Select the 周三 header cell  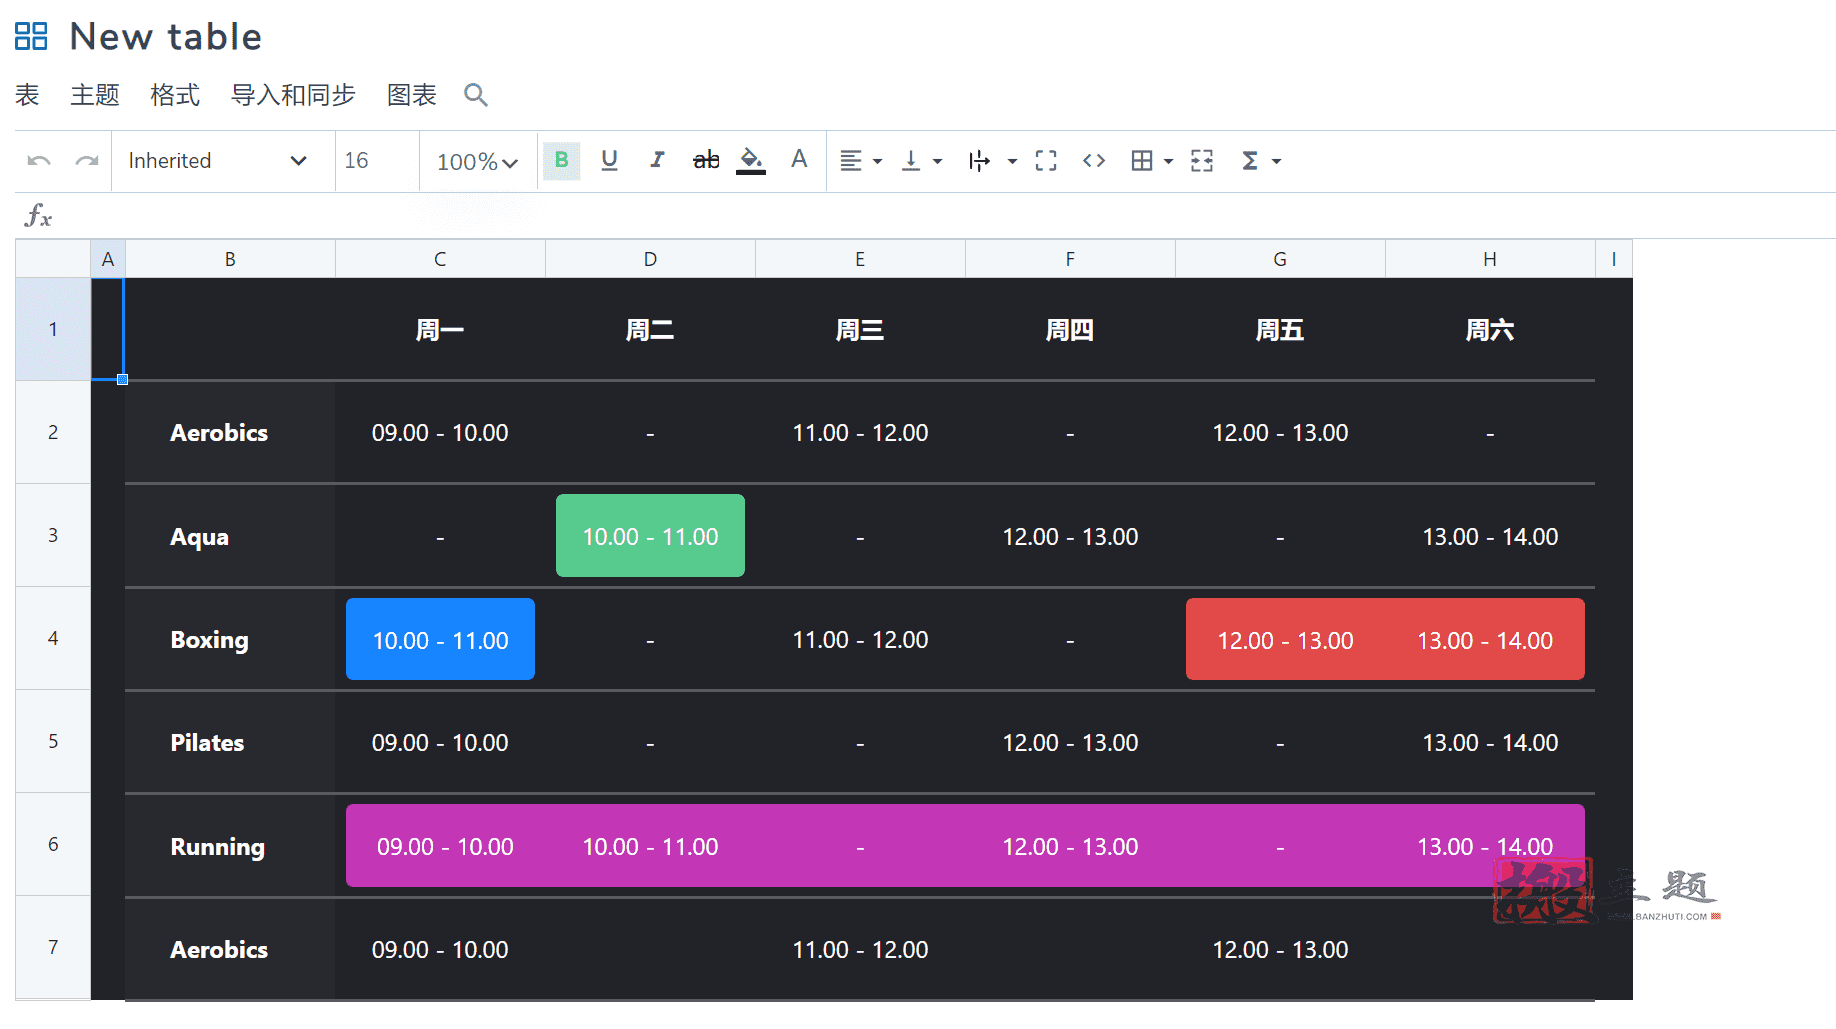860,330
